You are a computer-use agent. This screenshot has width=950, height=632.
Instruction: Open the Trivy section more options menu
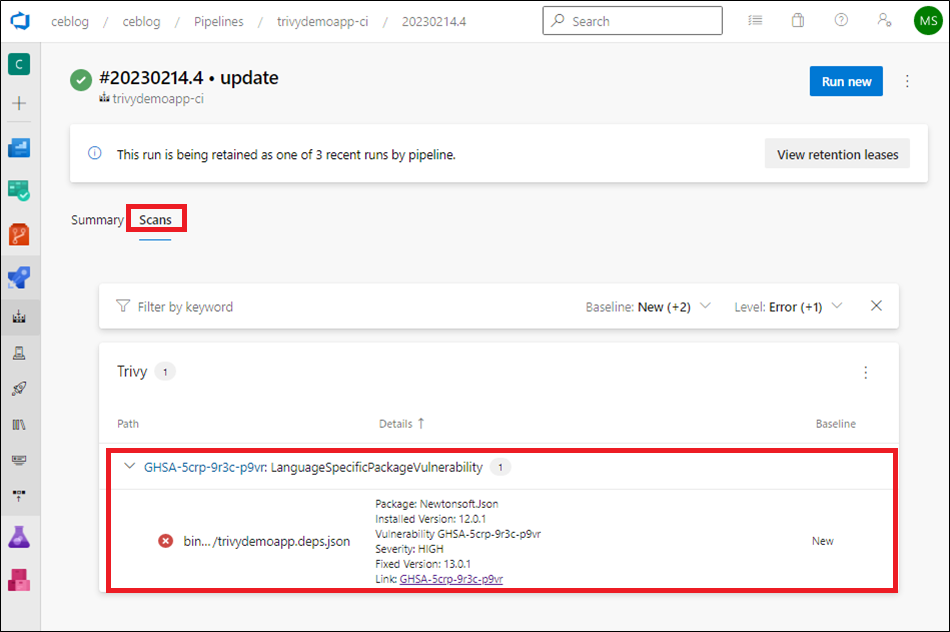(x=865, y=372)
